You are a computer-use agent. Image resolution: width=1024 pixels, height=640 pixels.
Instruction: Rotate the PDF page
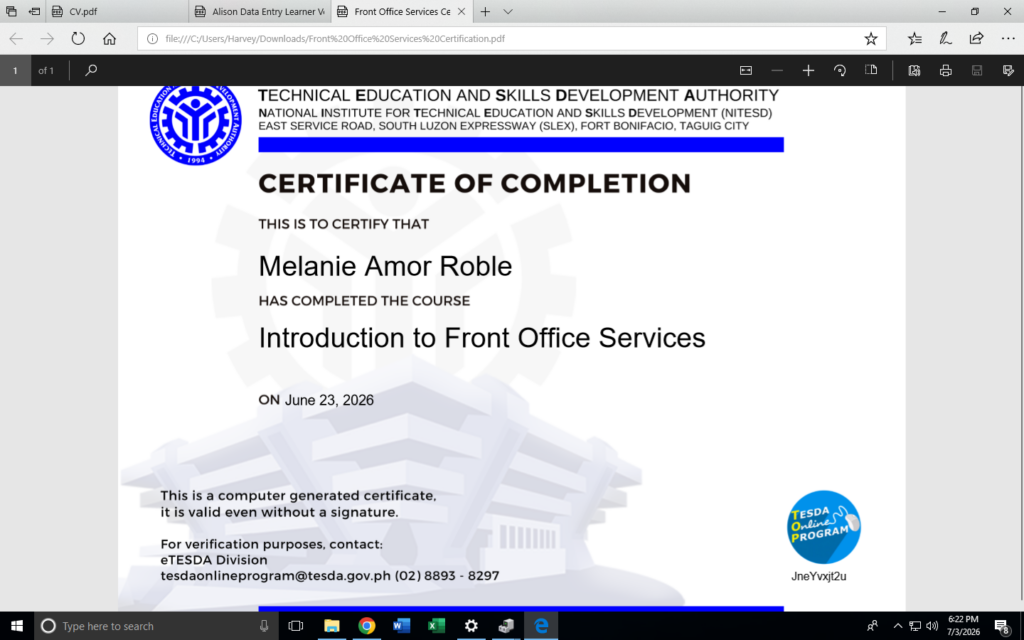pos(840,70)
